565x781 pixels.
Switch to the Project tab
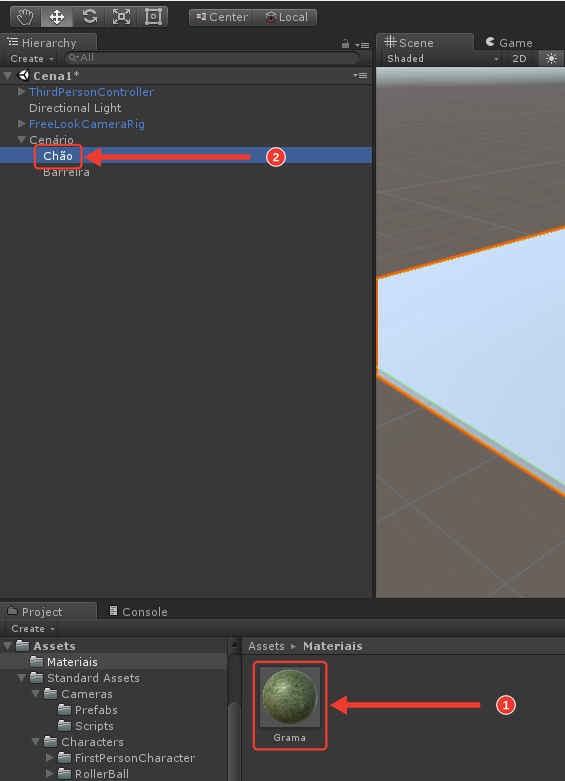(x=48, y=612)
